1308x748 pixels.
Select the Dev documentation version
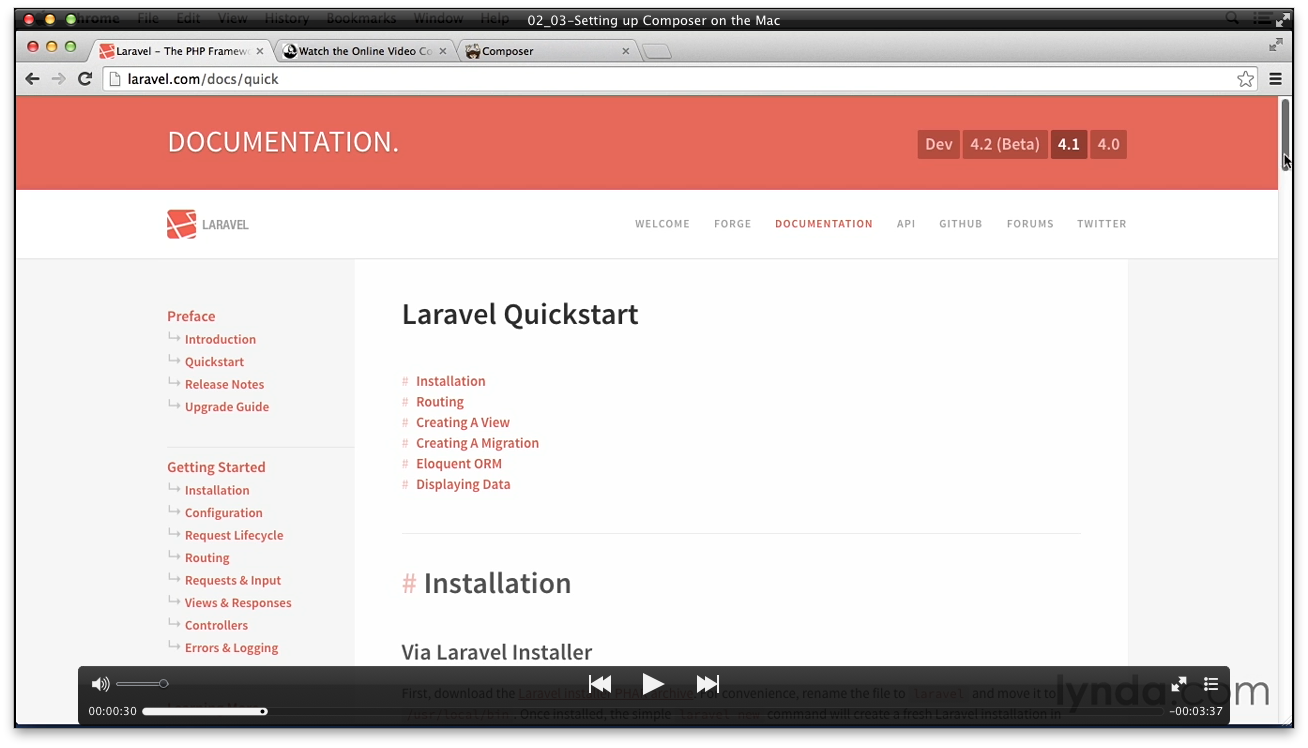pyautogui.click(x=938, y=144)
